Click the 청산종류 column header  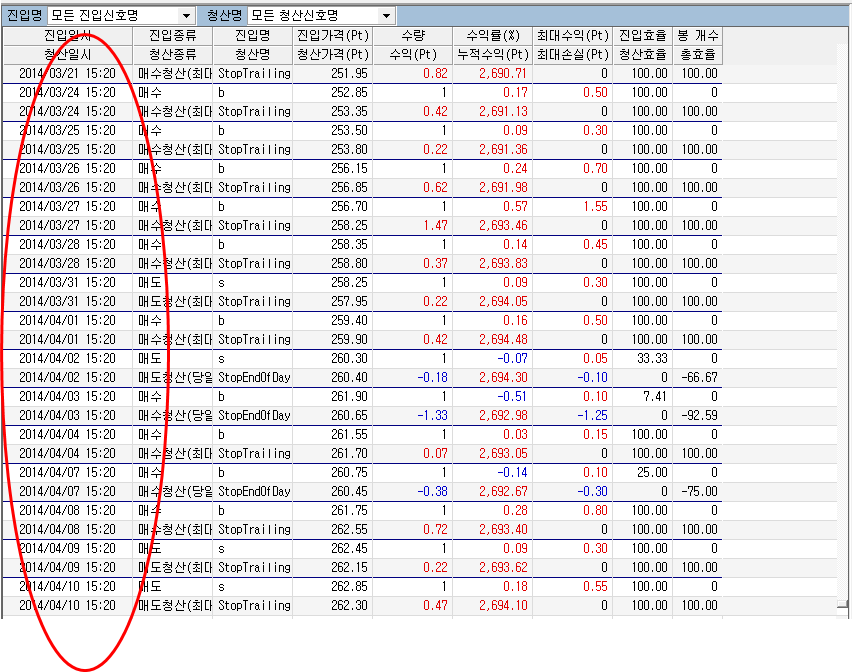click(x=172, y=55)
